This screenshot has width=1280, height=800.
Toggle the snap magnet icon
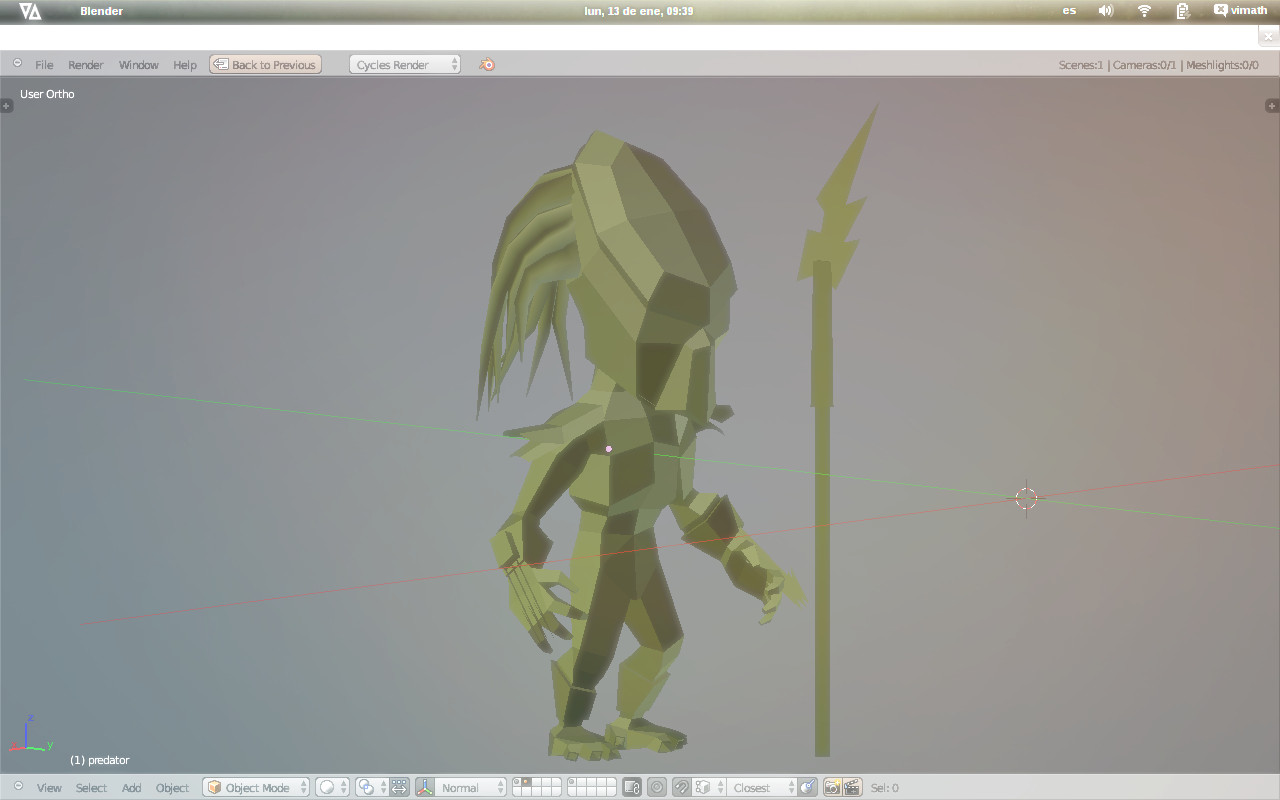coord(681,788)
